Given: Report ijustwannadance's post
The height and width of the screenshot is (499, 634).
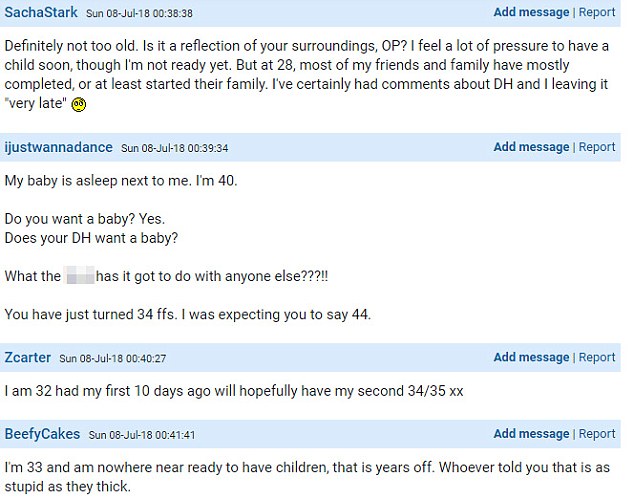Looking at the screenshot, I should pyautogui.click(x=597, y=147).
